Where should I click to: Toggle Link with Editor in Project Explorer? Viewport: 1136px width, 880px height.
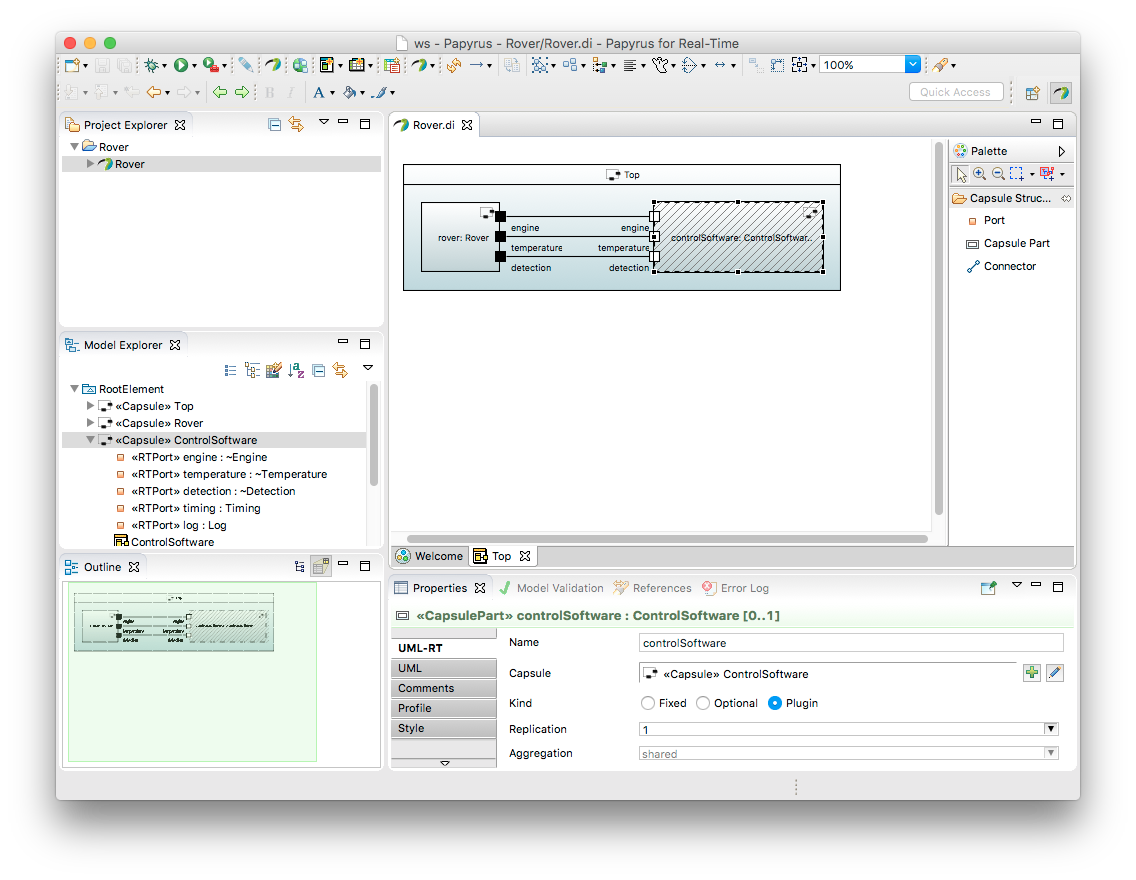click(296, 125)
